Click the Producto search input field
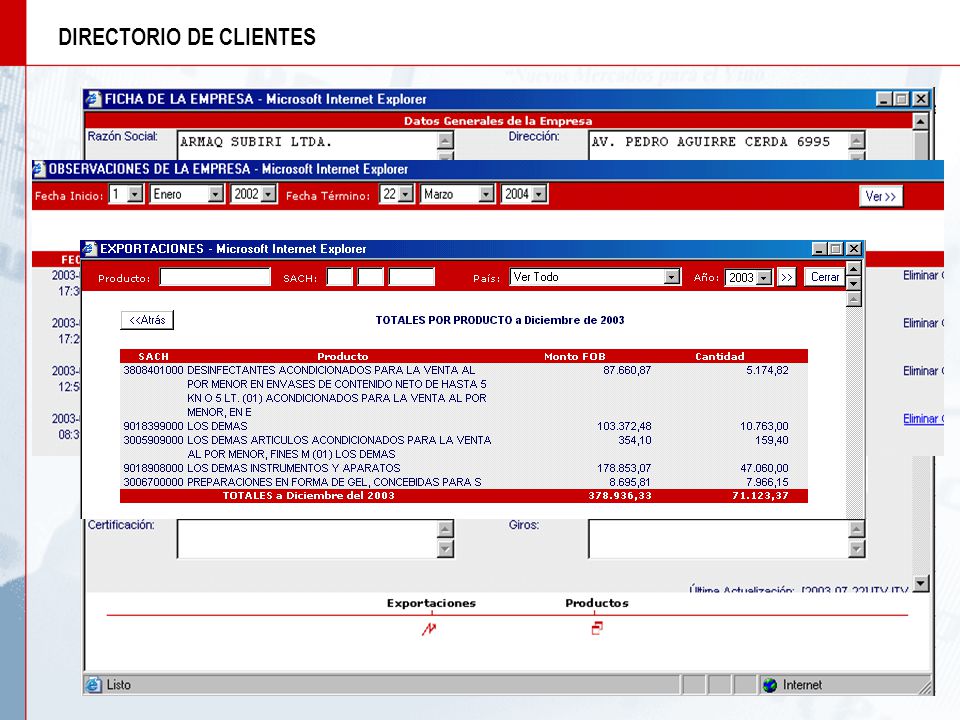This screenshot has width=960, height=720. click(215, 277)
